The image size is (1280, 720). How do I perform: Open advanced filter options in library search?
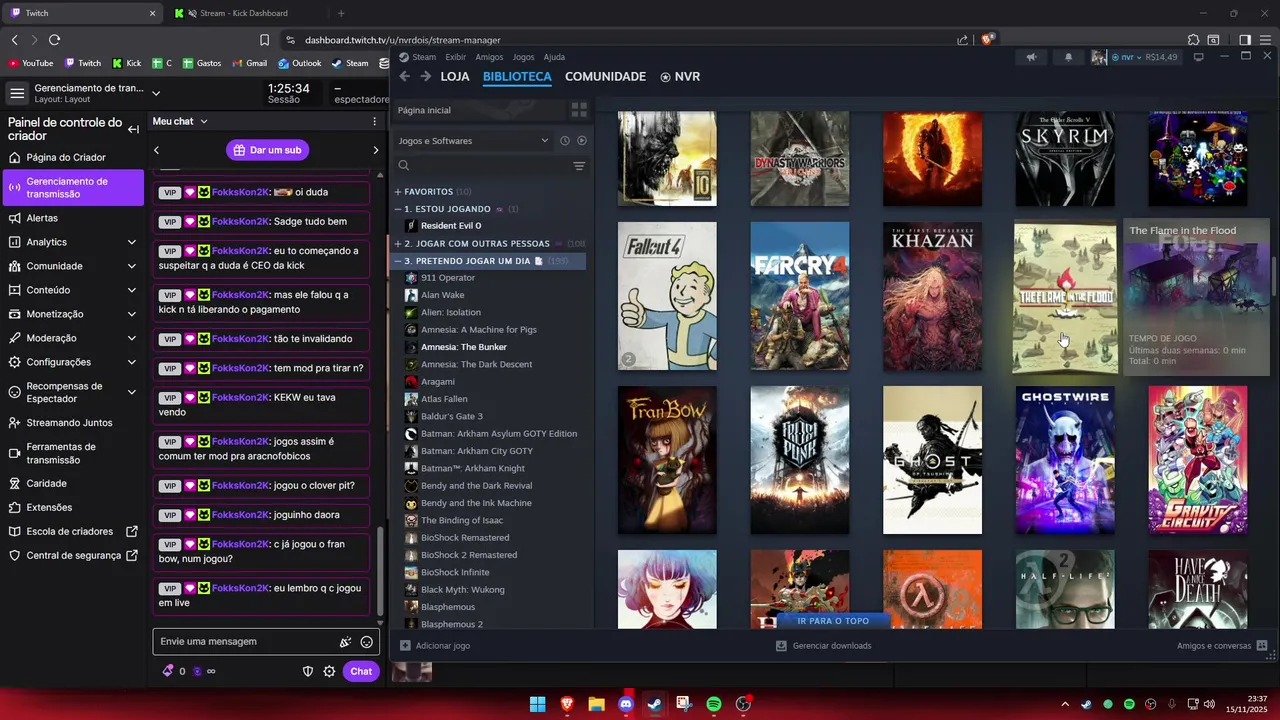[579, 166]
